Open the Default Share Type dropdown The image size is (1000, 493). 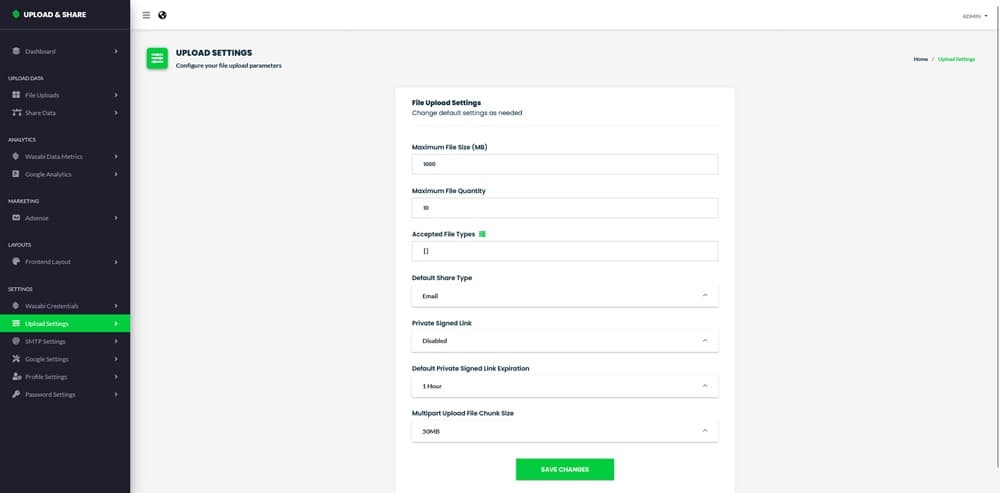(x=565, y=296)
